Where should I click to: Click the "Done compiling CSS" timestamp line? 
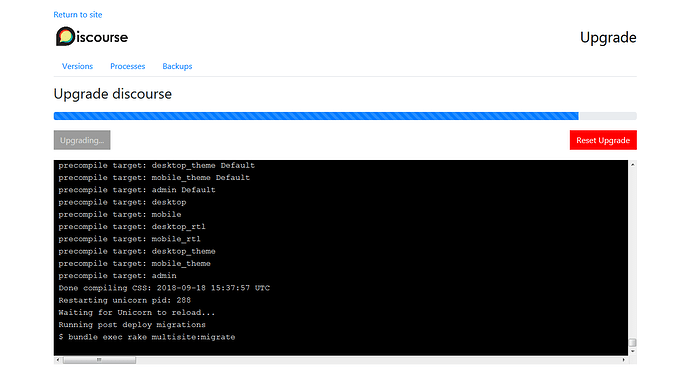(x=164, y=288)
